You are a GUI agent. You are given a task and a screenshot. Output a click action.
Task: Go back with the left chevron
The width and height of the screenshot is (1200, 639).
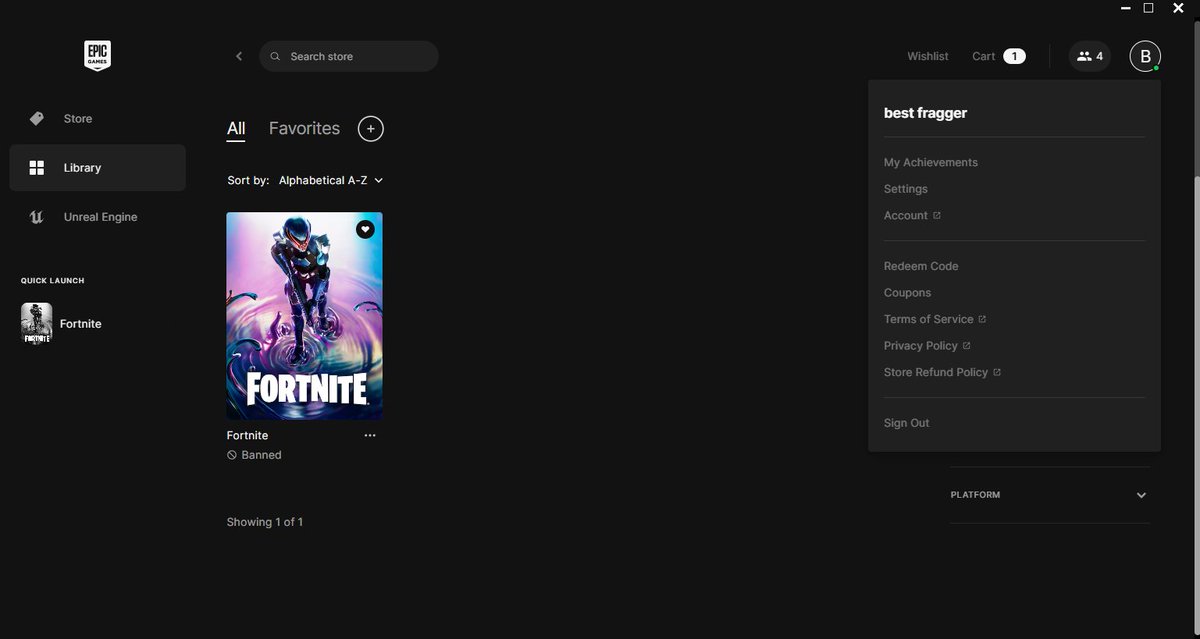coord(239,56)
